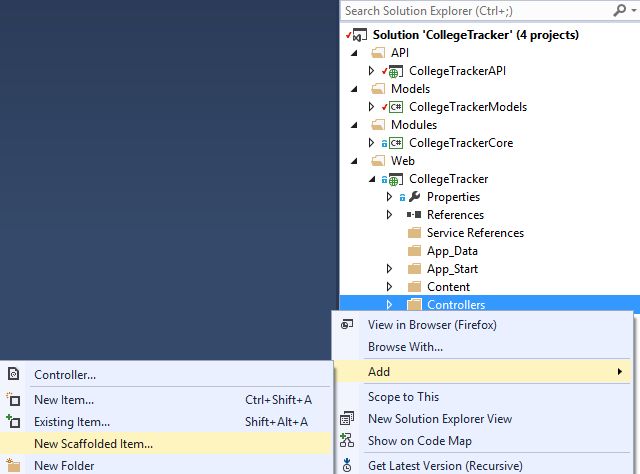Click the C# icon of CollegeTrackerModels
The width and height of the screenshot is (640, 474).
396,107
